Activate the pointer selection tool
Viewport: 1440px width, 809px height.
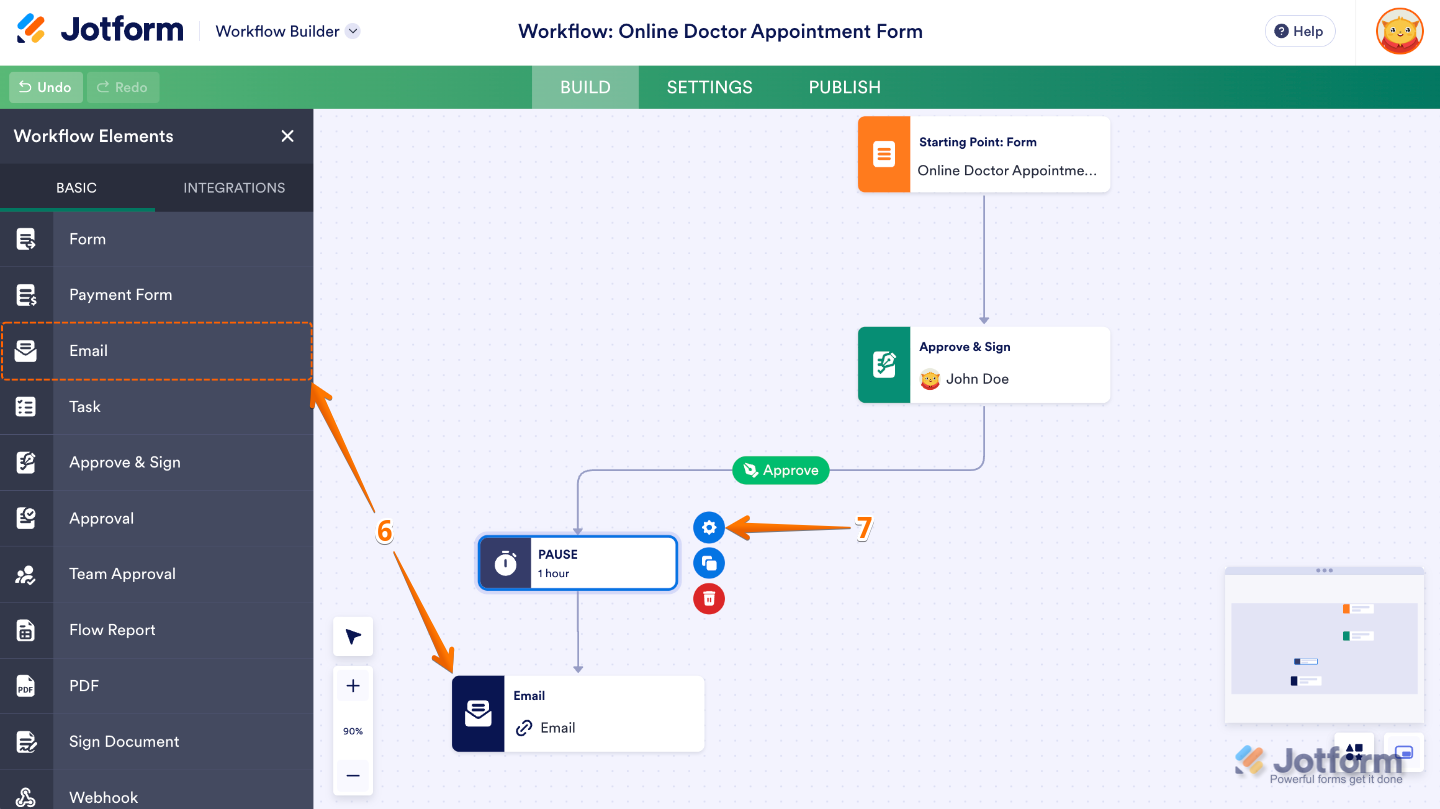click(x=352, y=636)
